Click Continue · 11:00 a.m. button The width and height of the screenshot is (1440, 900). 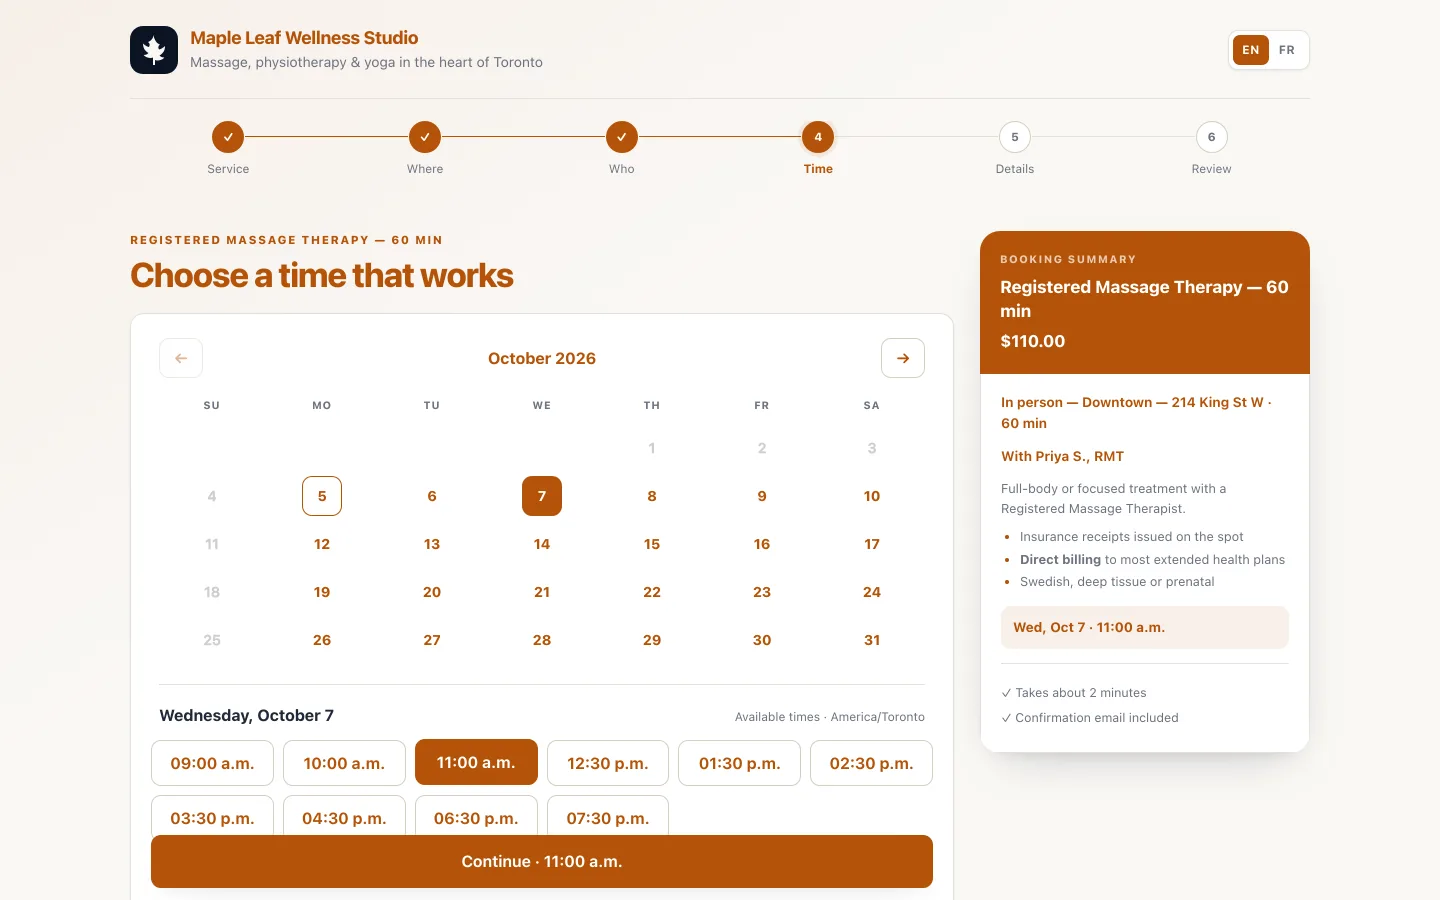point(542,862)
